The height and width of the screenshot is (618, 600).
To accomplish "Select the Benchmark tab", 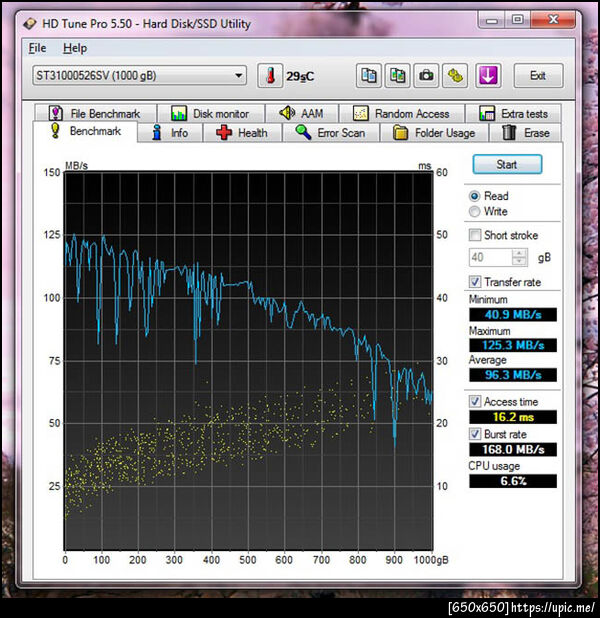I will 85,131.
